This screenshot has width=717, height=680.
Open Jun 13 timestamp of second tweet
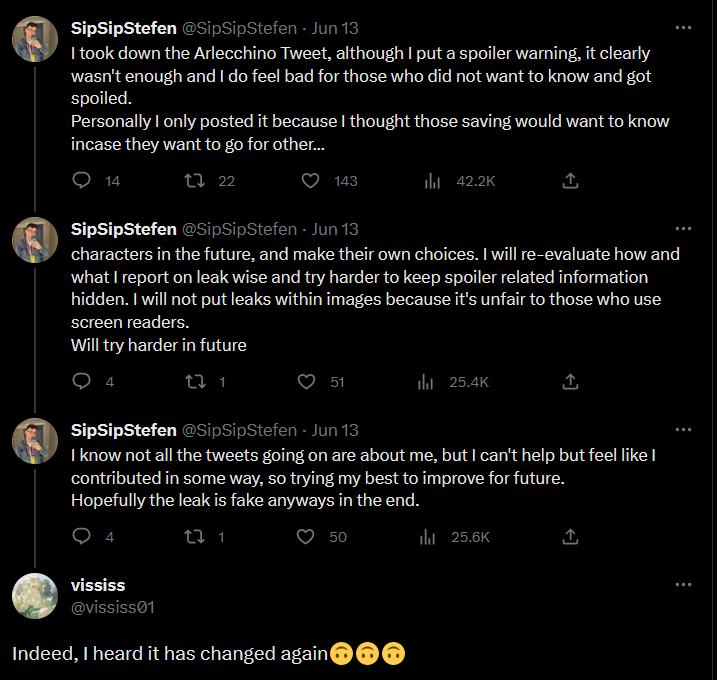pyautogui.click(x=335, y=229)
